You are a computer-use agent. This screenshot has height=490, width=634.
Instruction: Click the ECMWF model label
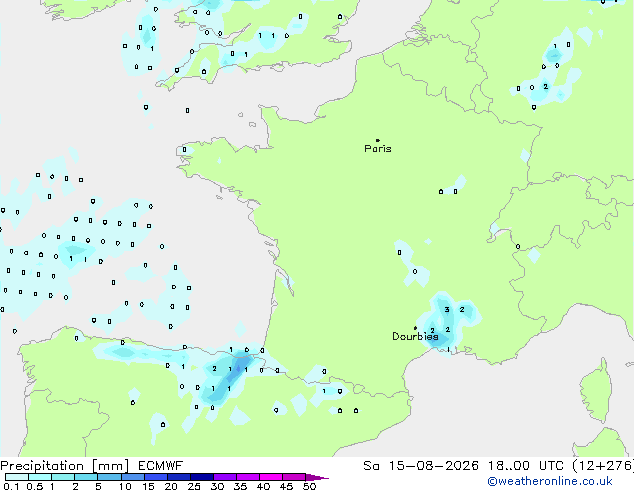pos(160,466)
